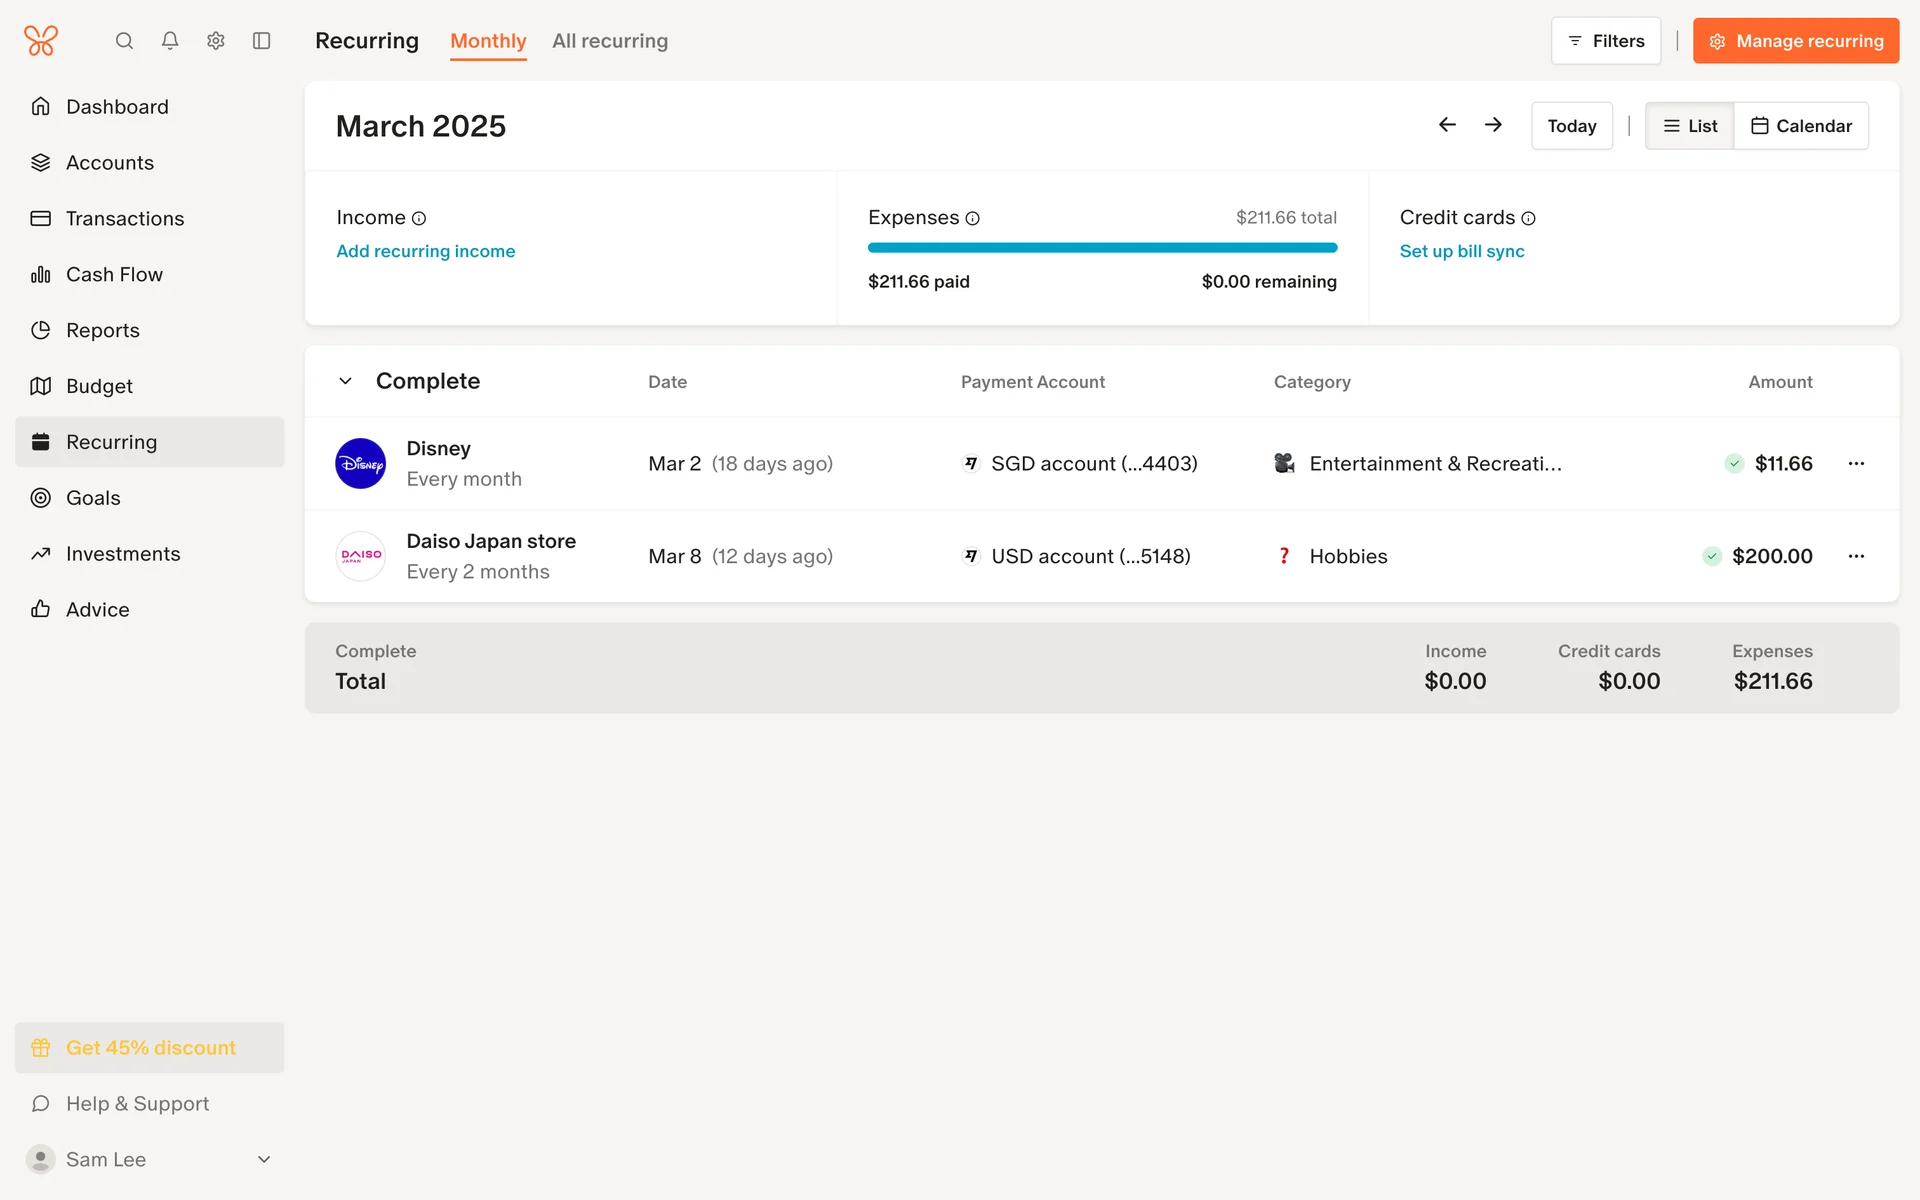
Task: Click Add recurring income link
Action: [x=426, y=251]
